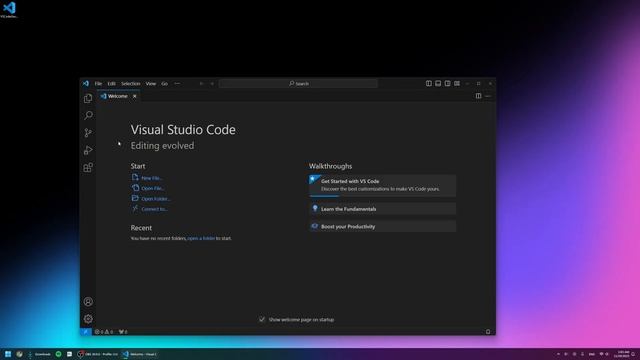640x360 pixels.
Task: Click the Get Started walkthrough progress bar
Action: [x=324, y=196]
